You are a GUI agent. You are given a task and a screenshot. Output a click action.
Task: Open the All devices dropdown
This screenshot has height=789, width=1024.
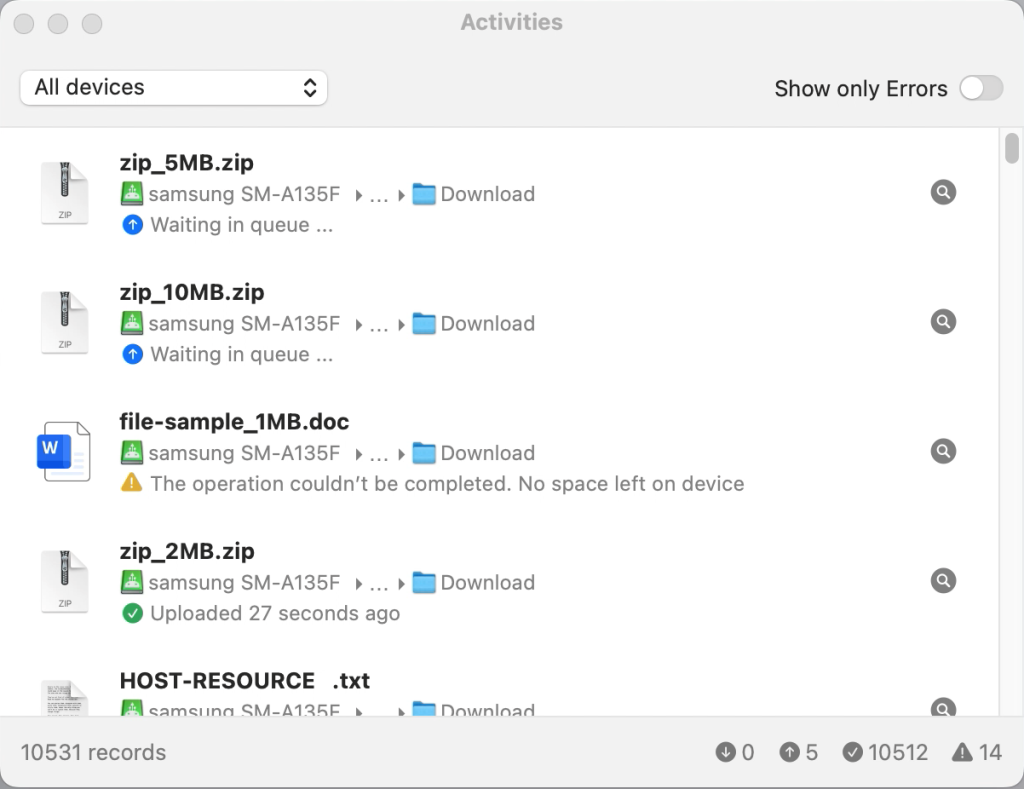click(x=173, y=88)
